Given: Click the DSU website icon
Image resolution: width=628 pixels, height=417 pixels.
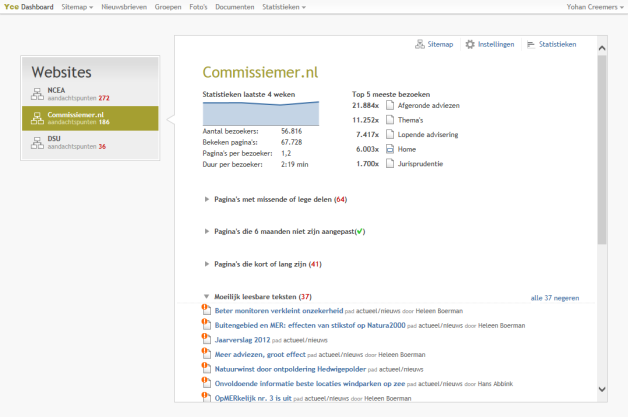Looking at the screenshot, I should click(x=37, y=143).
